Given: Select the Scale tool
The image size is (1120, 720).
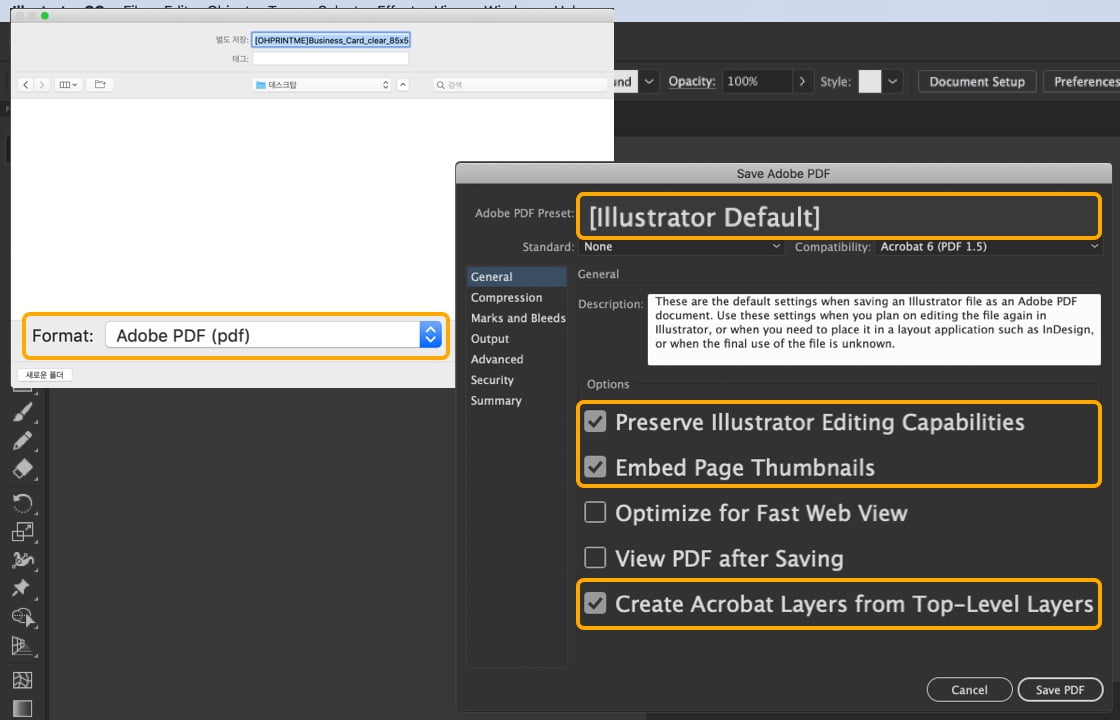Looking at the screenshot, I should coord(22,531).
